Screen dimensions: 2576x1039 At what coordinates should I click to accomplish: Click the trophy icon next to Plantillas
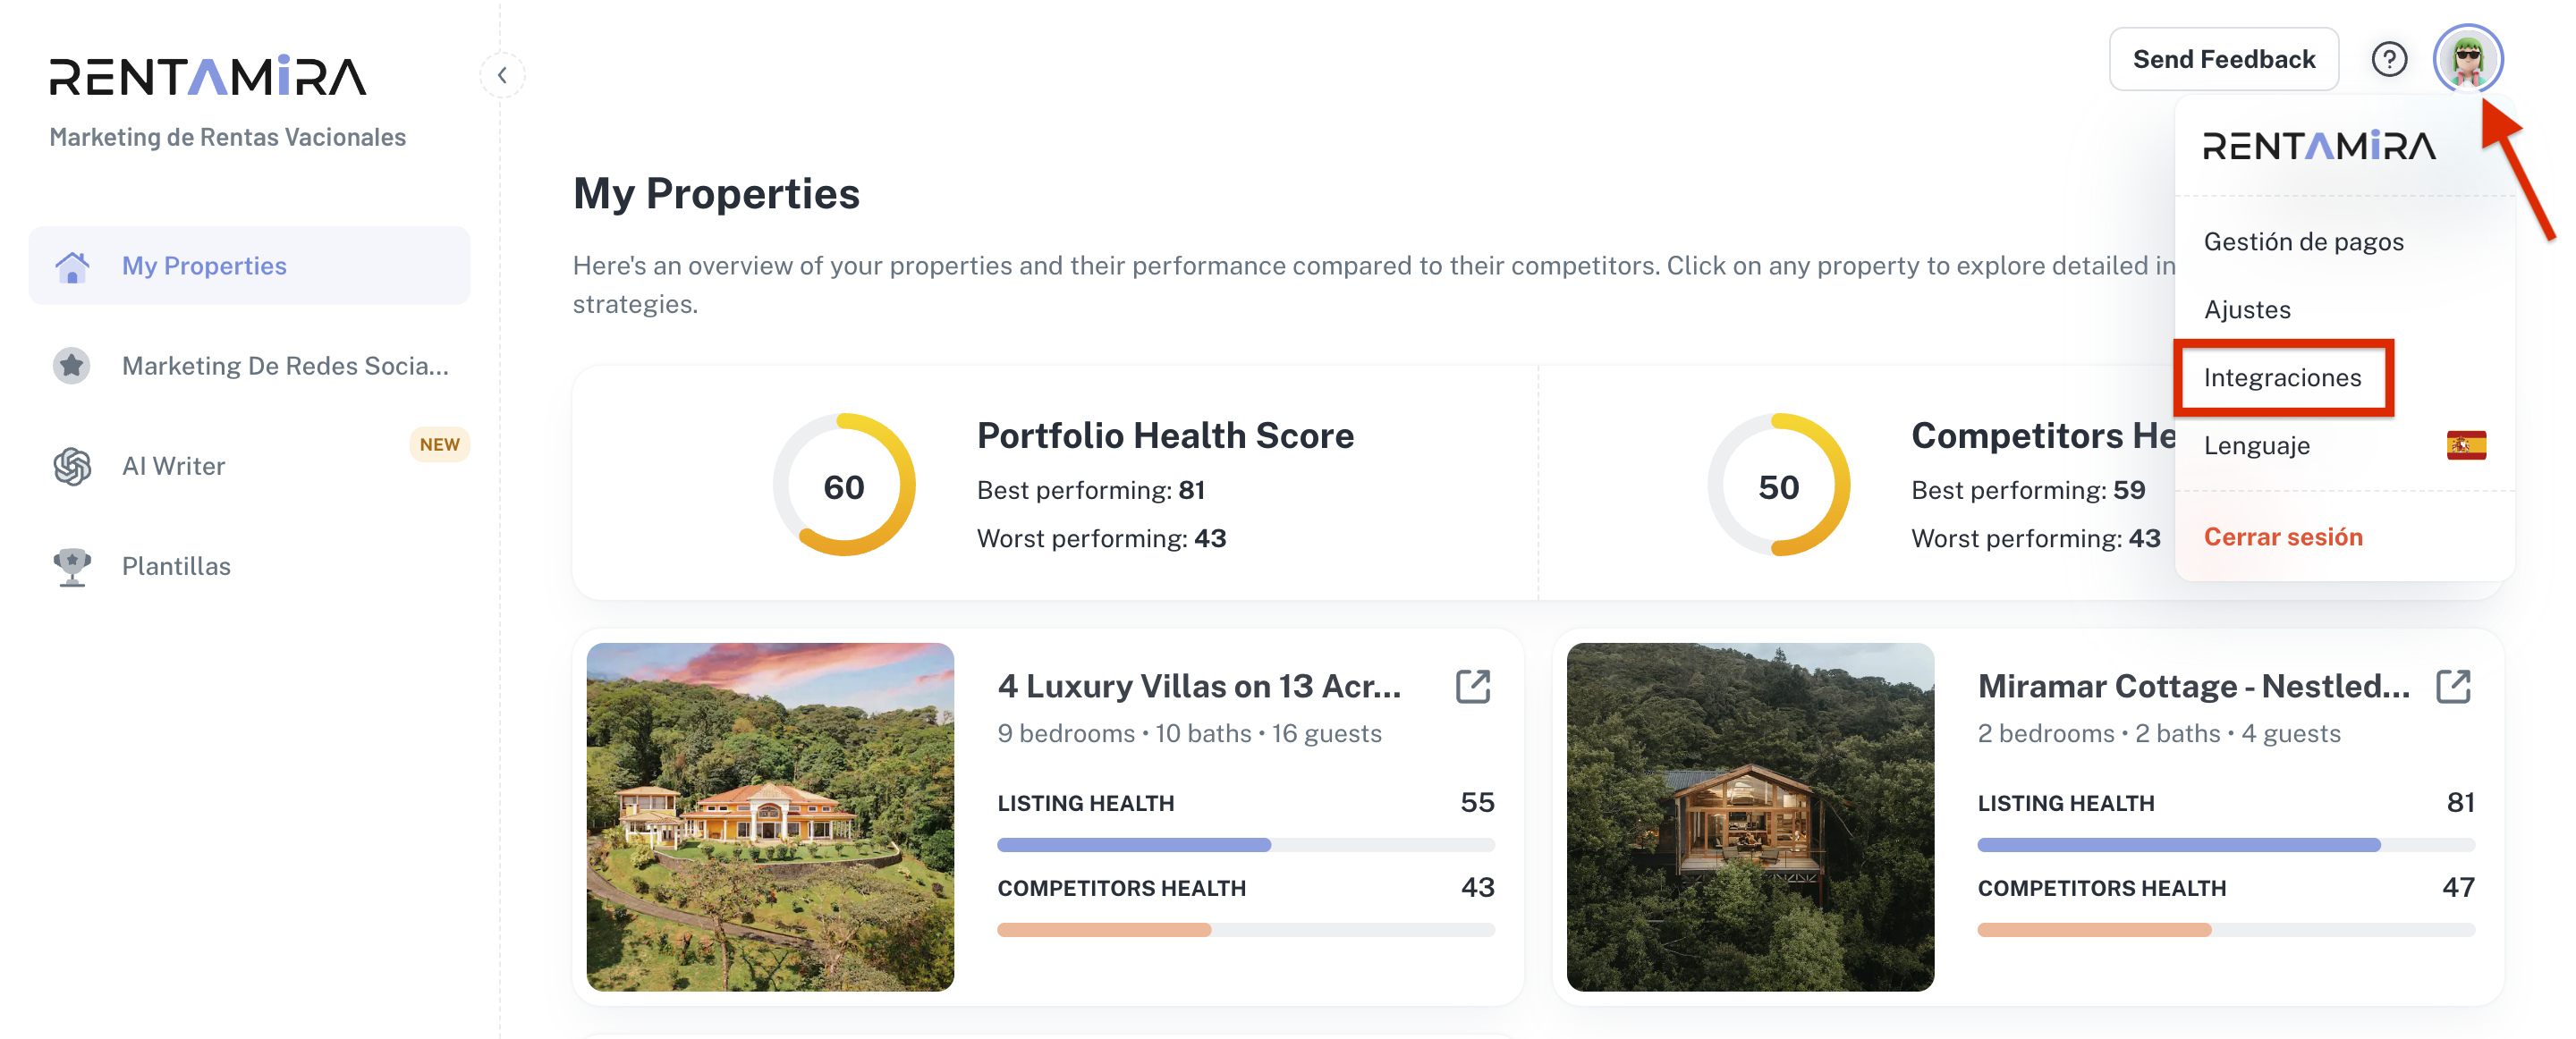pos(72,566)
